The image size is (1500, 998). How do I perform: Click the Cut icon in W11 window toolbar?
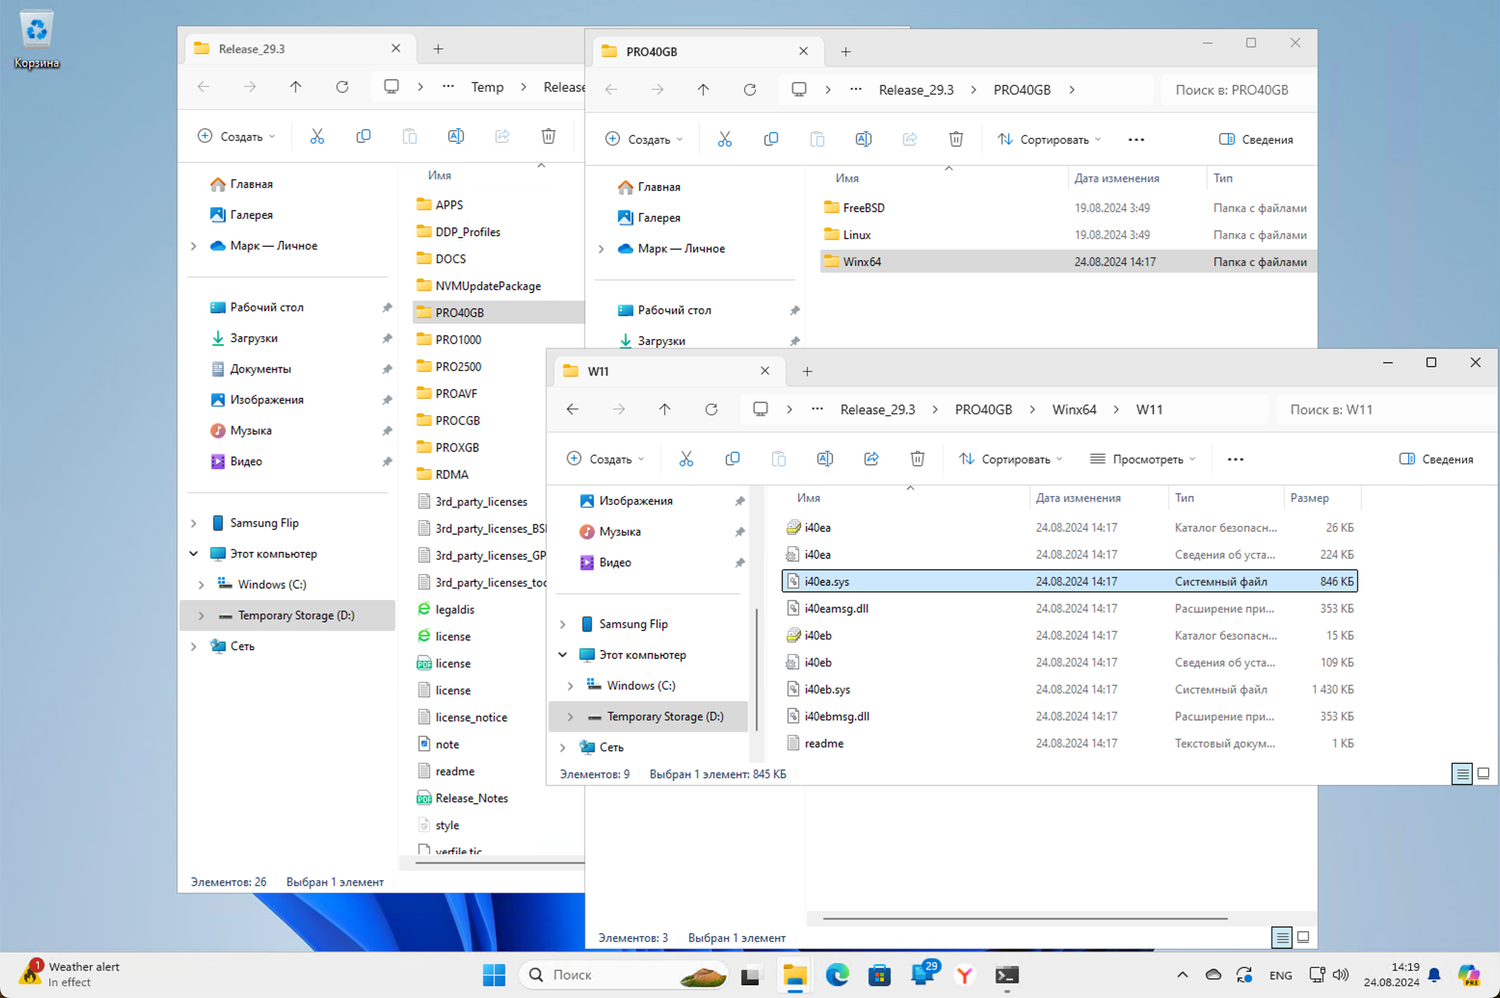click(686, 459)
